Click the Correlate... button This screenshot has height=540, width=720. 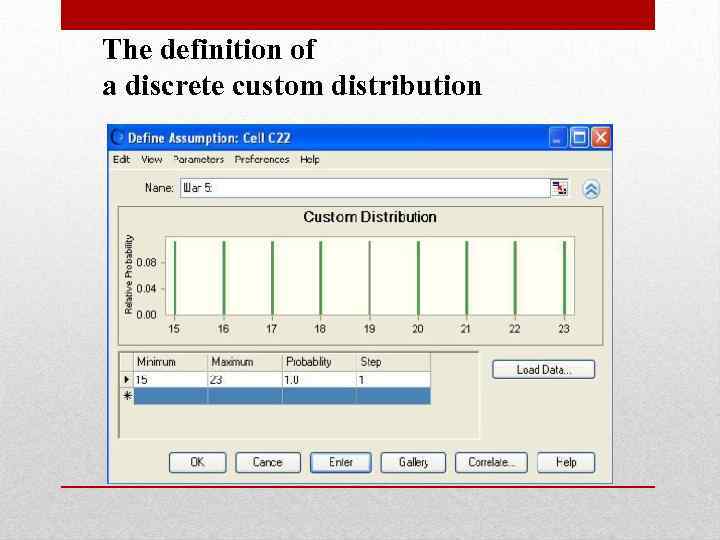(491, 462)
